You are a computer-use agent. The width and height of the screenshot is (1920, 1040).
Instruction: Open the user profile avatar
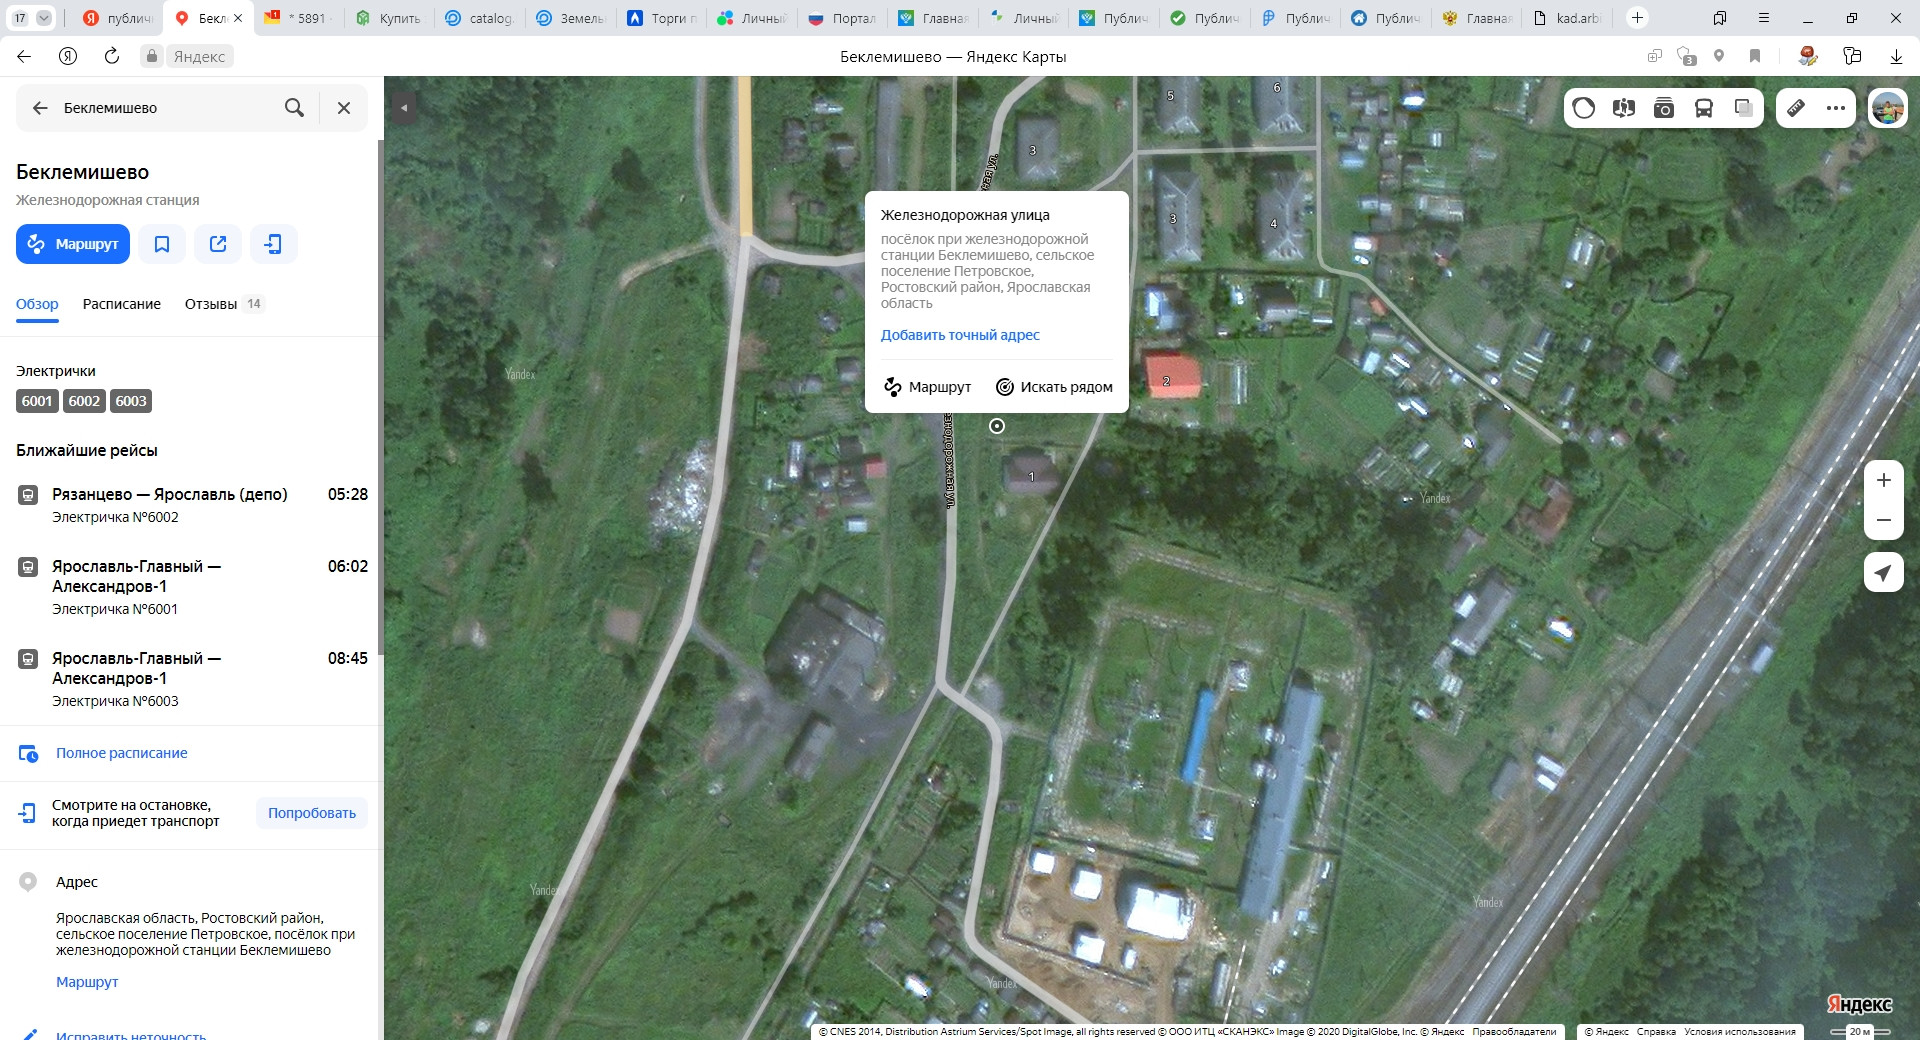(1888, 108)
